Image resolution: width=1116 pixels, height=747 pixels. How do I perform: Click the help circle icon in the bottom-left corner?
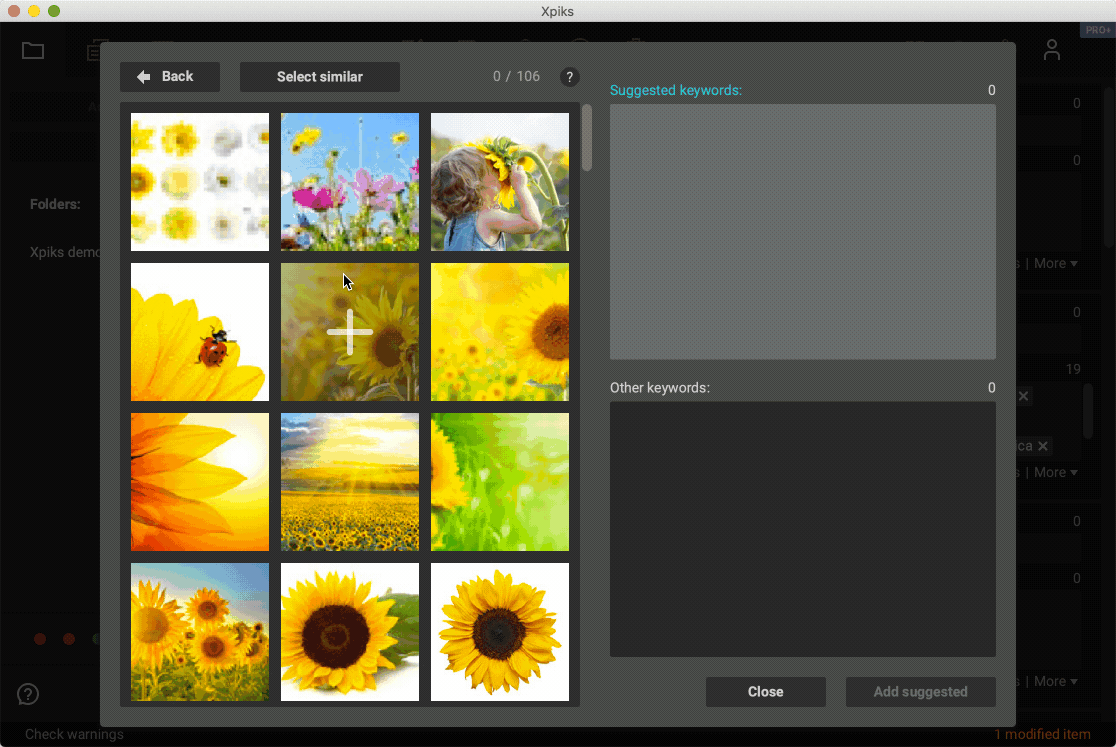click(28, 694)
